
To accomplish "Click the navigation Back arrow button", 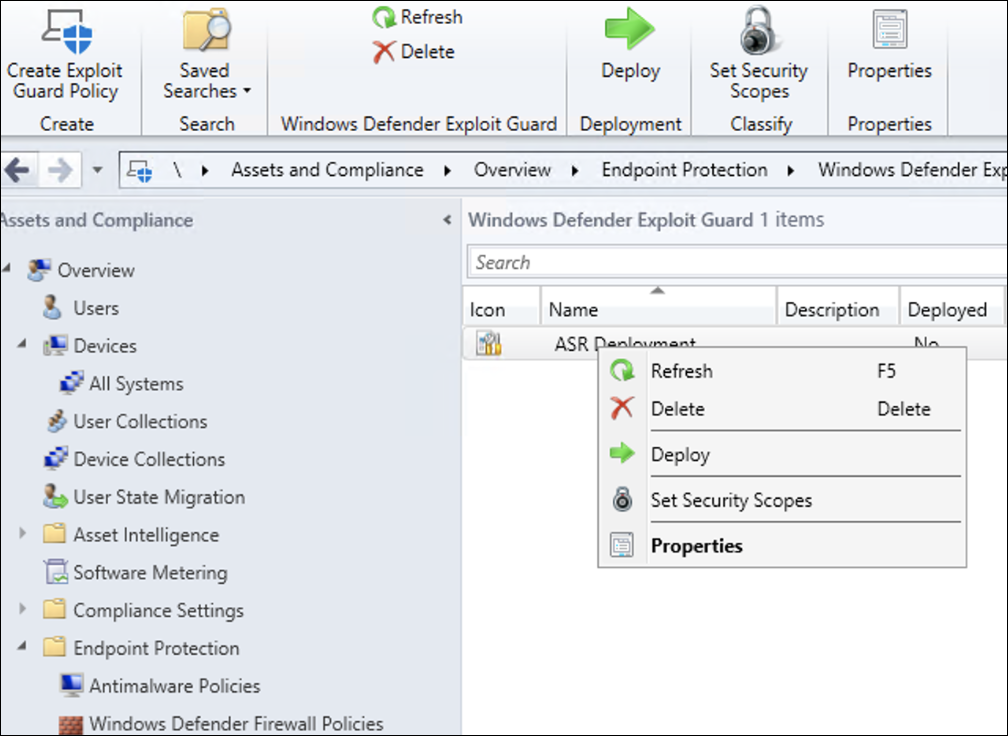I will point(18,170).
